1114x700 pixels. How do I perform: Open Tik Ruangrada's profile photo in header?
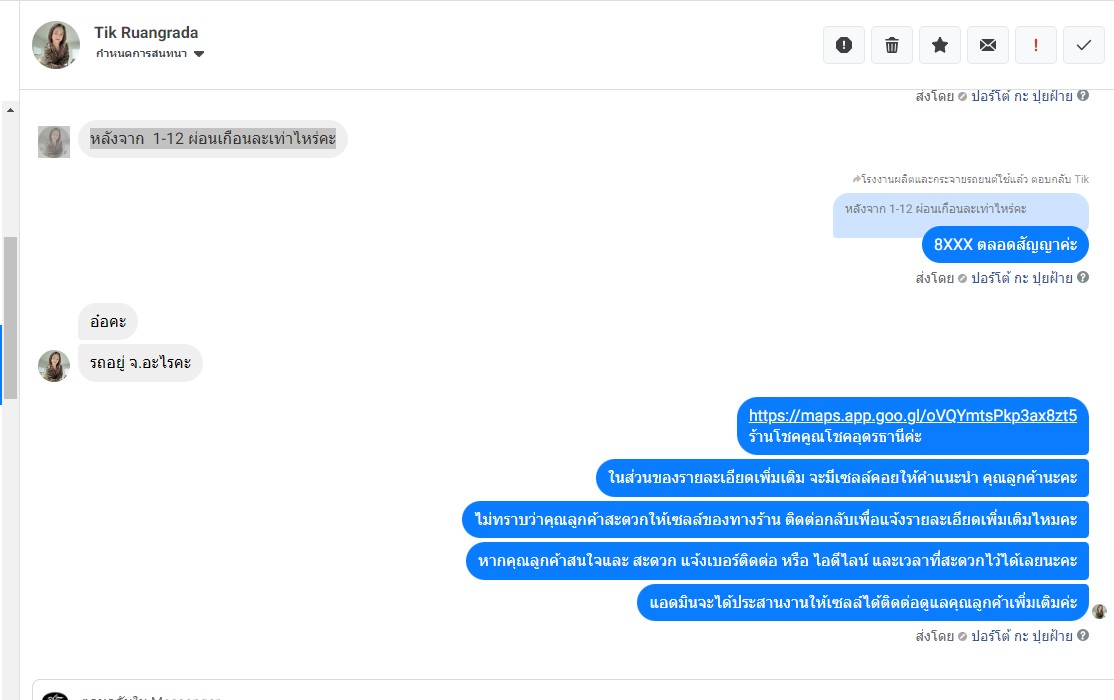(56, 45)
